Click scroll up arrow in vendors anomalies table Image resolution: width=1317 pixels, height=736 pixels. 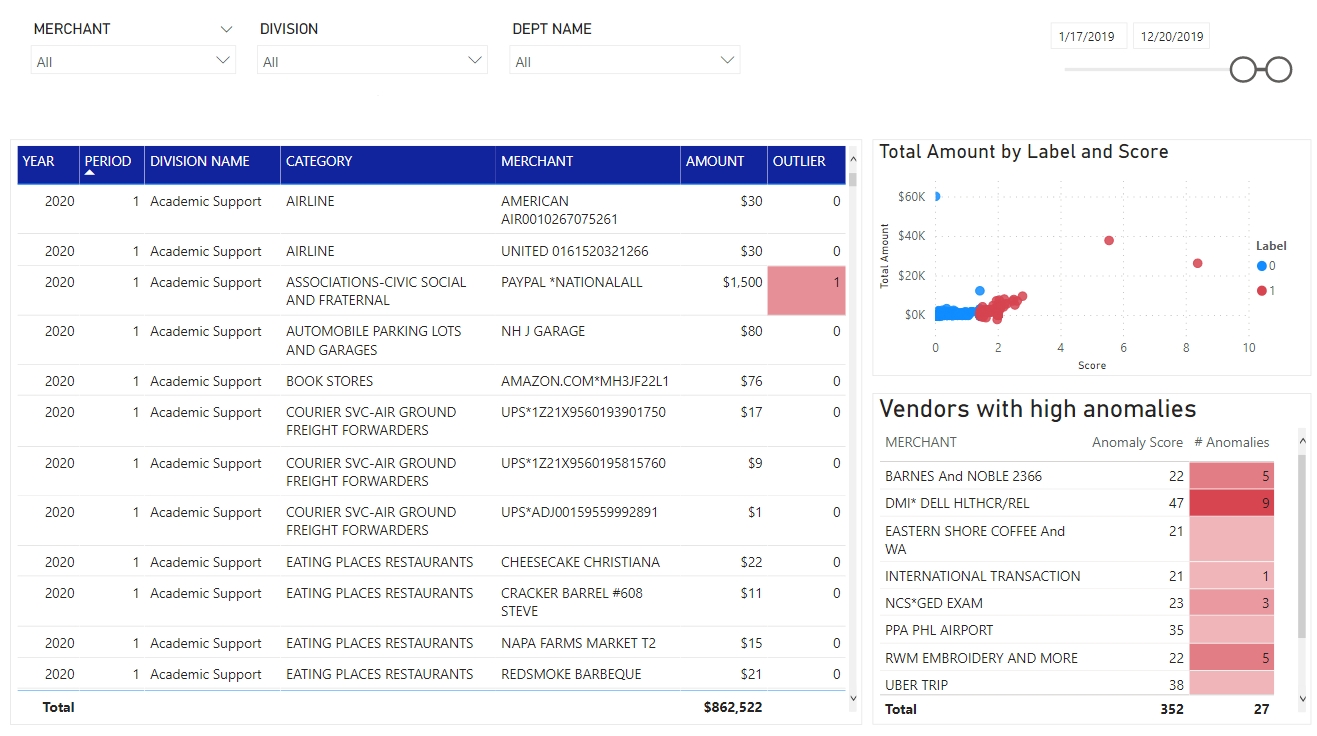pos(1301,440)
